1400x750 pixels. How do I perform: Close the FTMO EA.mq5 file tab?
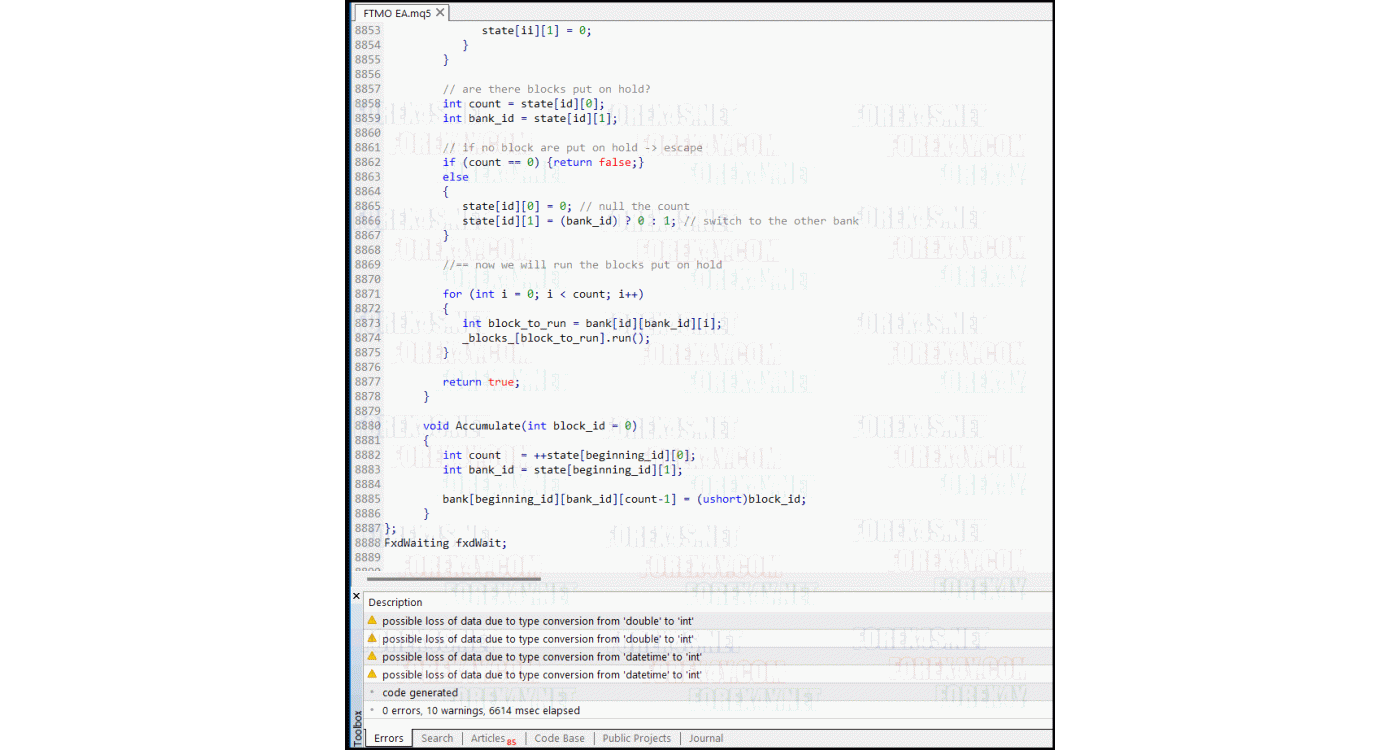pos(439,13)
